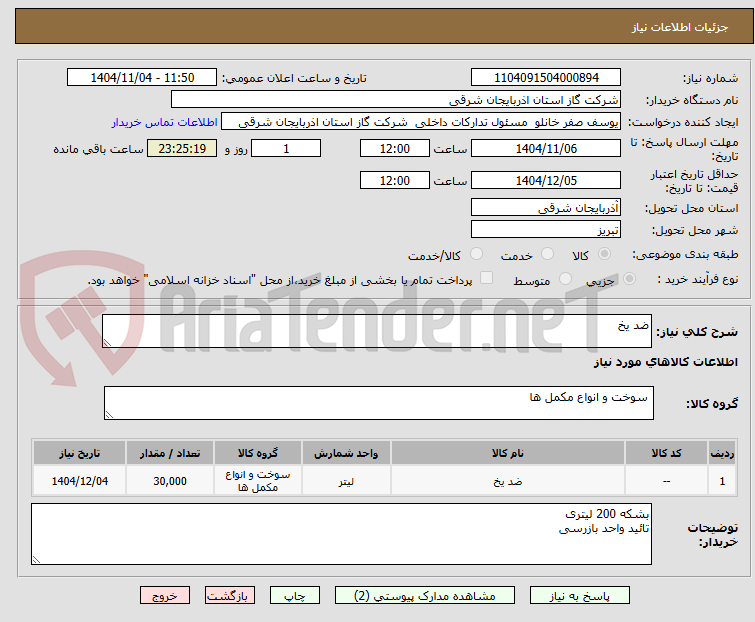The height and width of the screenshot is (622, 755).
Task: Select the متوسط purchase type radio
Action: [x=565, y=278]
